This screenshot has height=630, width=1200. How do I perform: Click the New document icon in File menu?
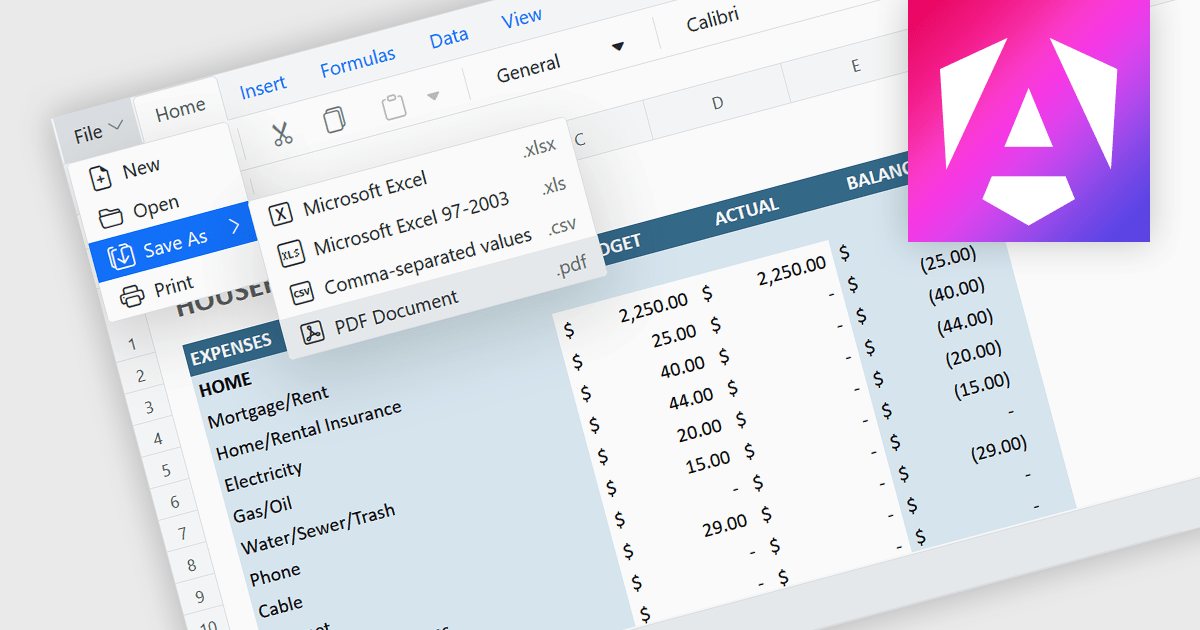(x=101, y=176)
